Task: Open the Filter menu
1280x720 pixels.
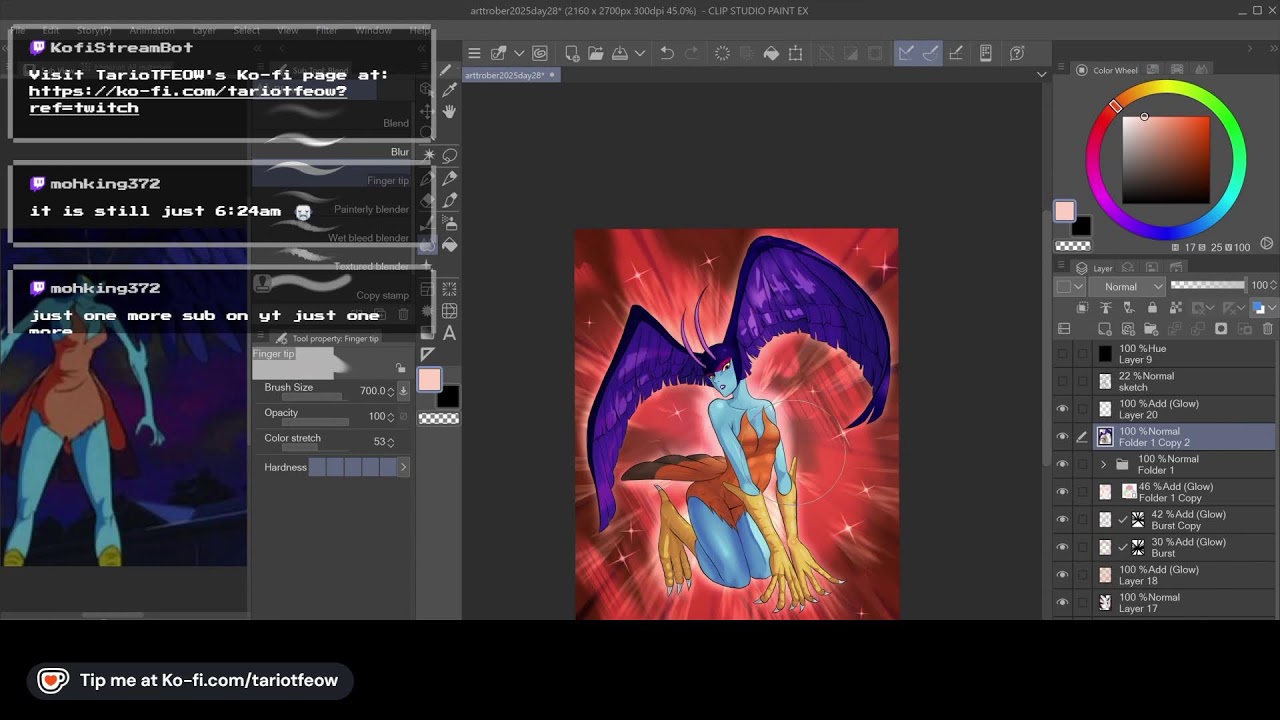Action: pos(327,30)
